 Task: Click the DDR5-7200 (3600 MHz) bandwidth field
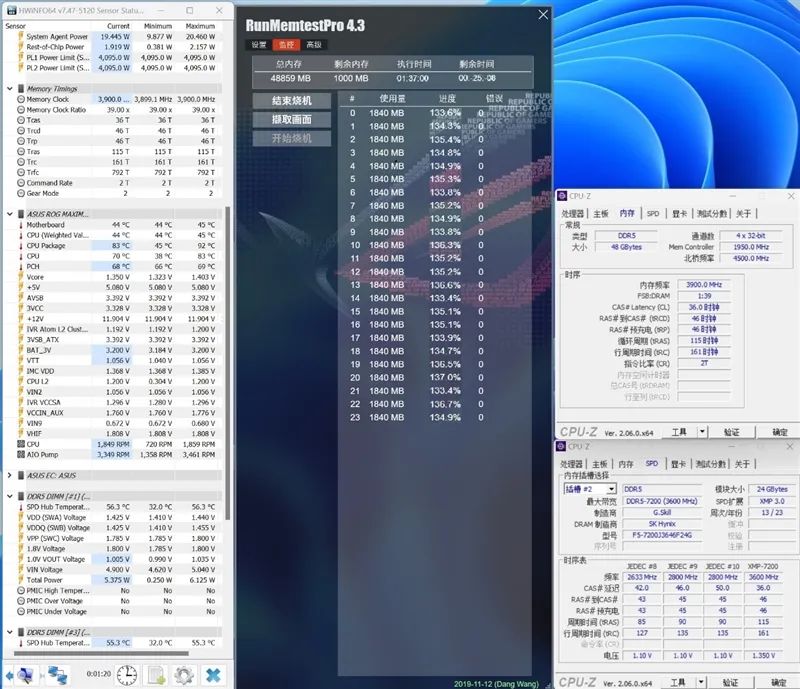pyautogui.click(x=662, y=501)
